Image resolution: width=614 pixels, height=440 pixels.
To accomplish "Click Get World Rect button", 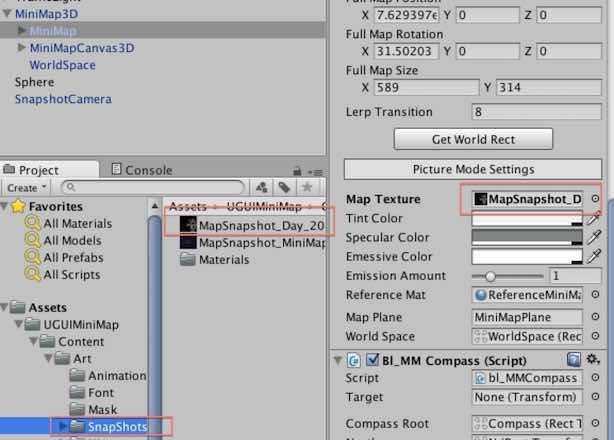I will 473,139.
